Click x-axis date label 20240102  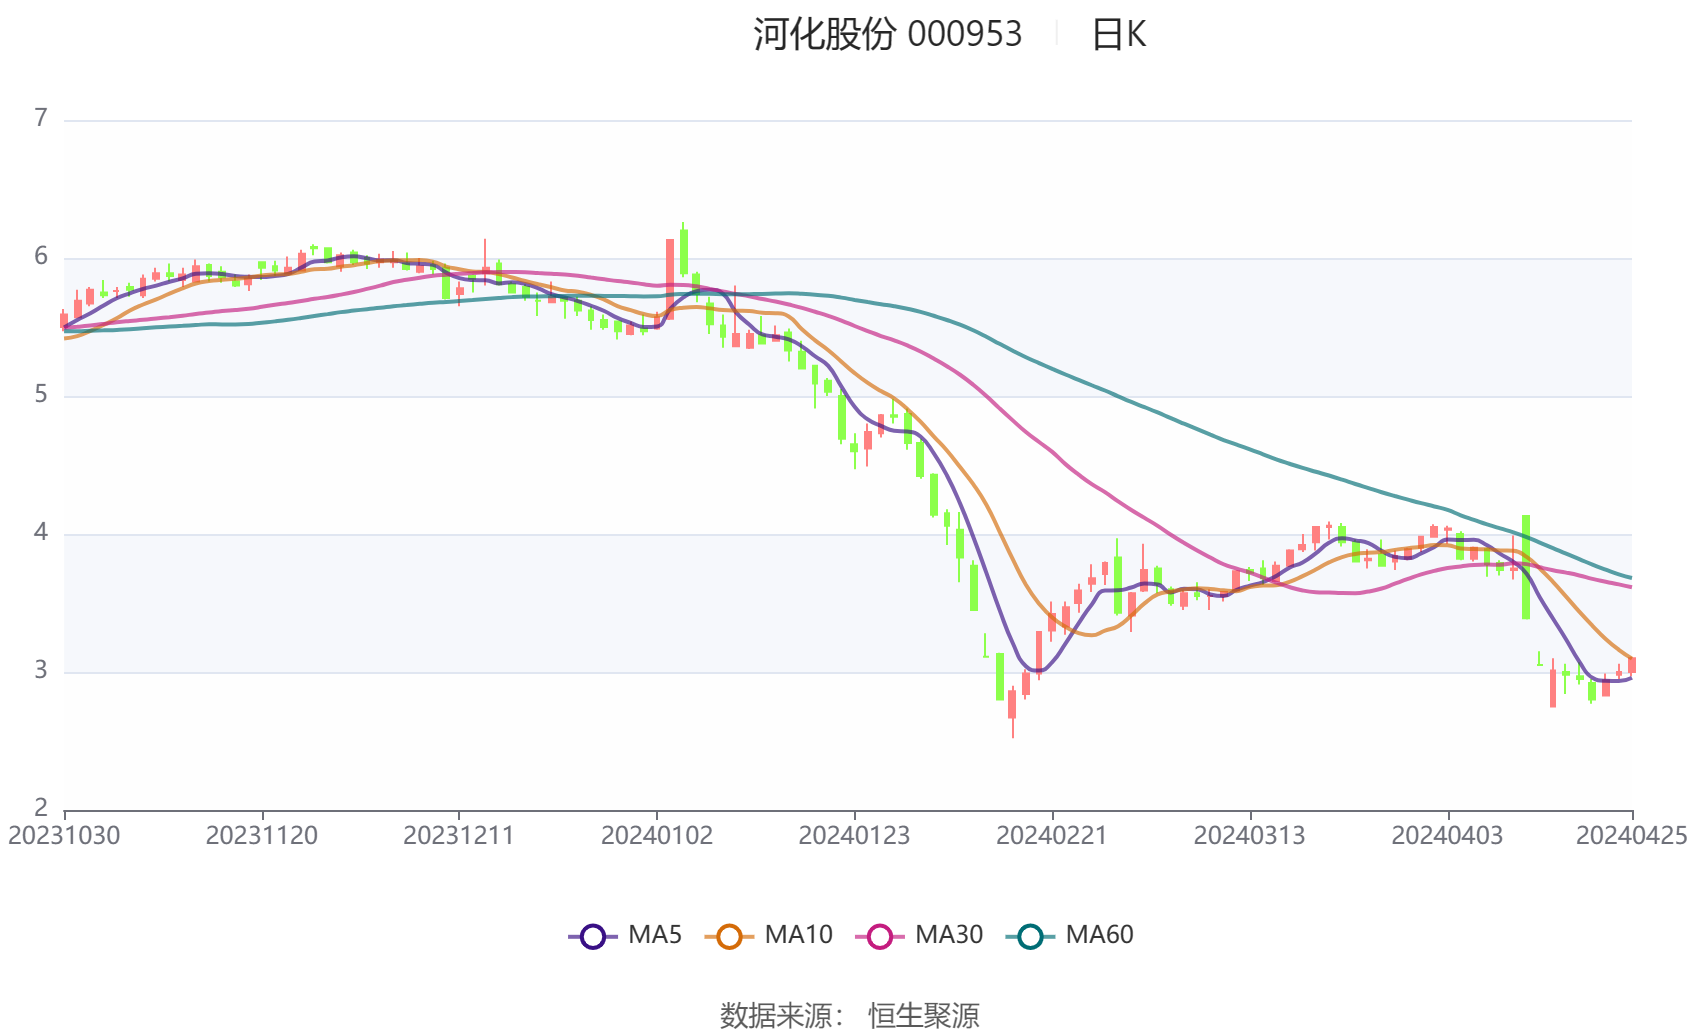(657, 836)
